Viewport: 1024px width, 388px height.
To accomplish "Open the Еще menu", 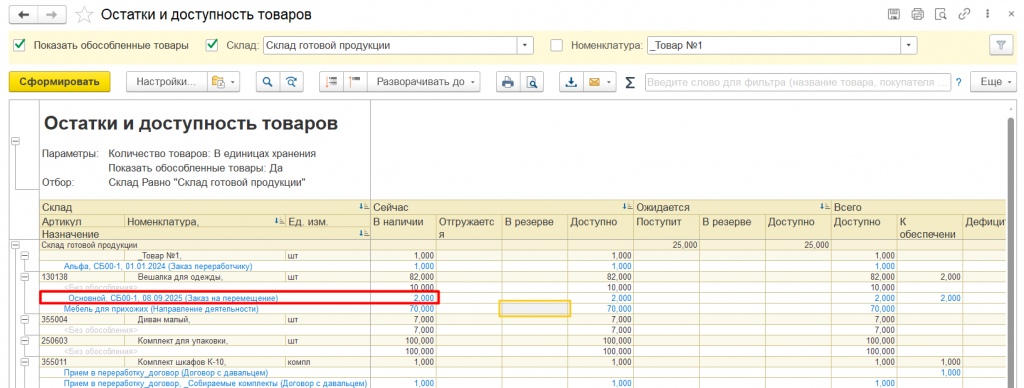I will (993, 82).
